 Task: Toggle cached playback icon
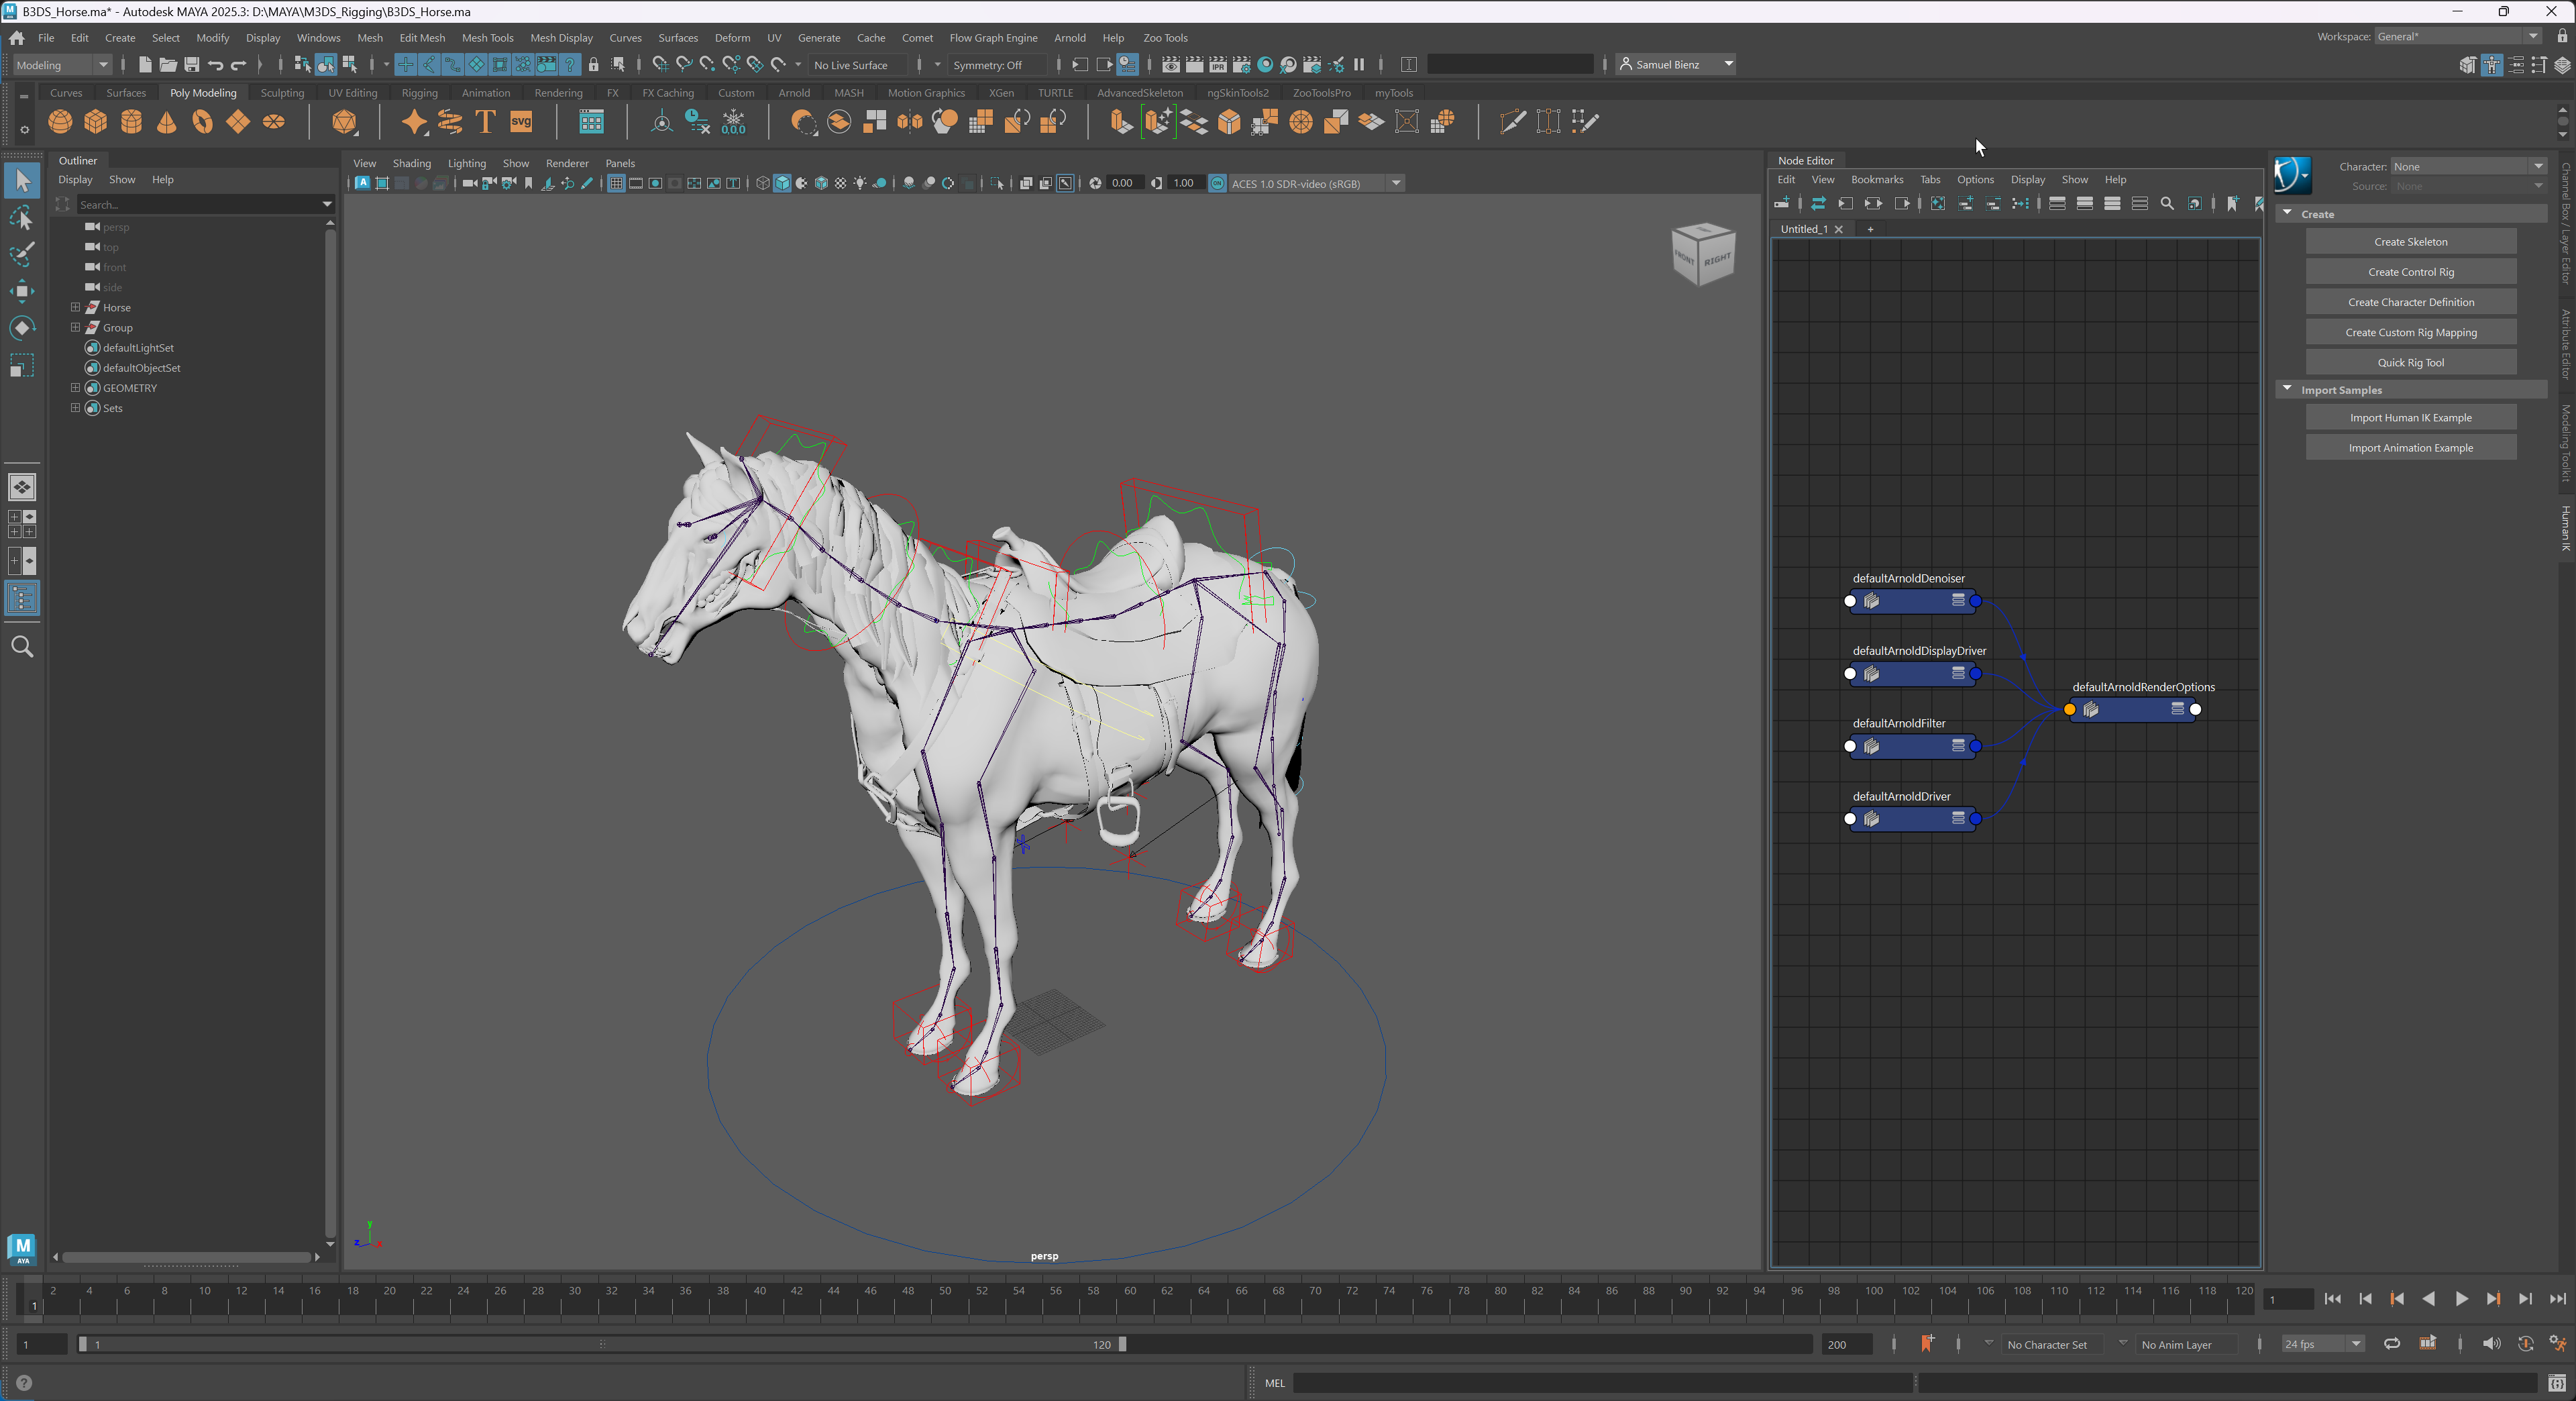(2427, 1344)
